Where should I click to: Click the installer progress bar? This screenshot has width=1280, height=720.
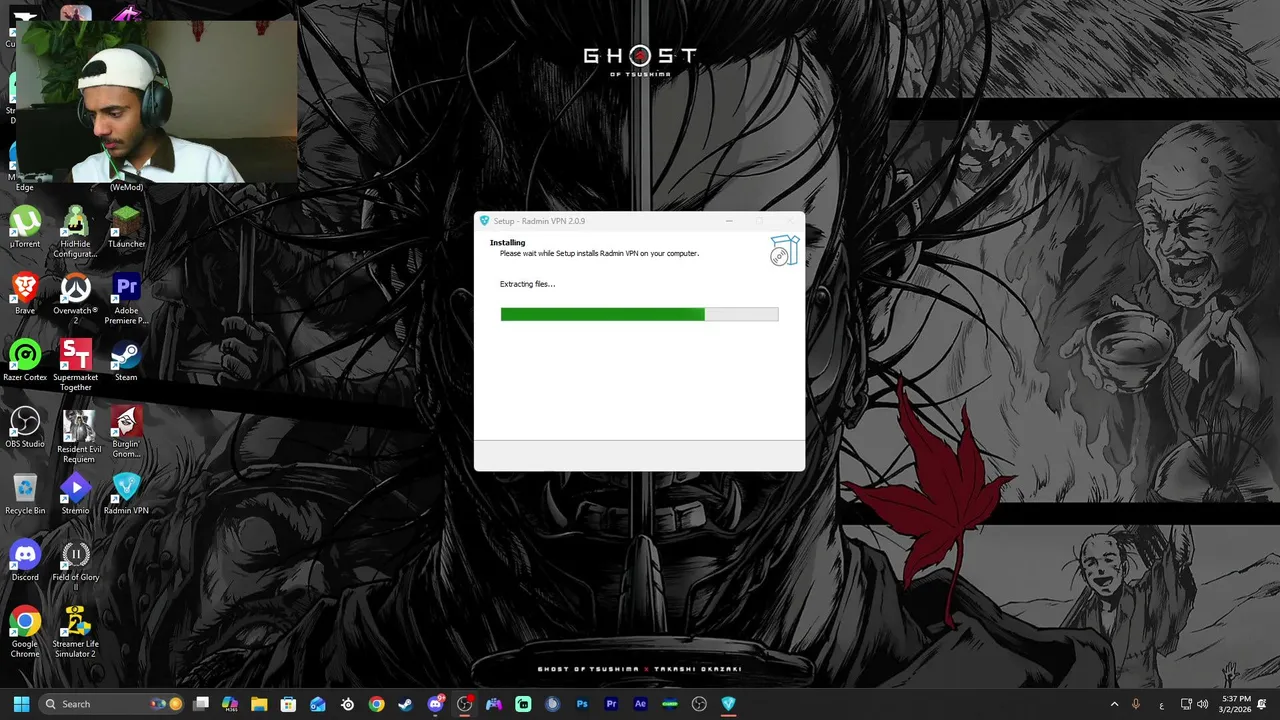tap(639, 314)
